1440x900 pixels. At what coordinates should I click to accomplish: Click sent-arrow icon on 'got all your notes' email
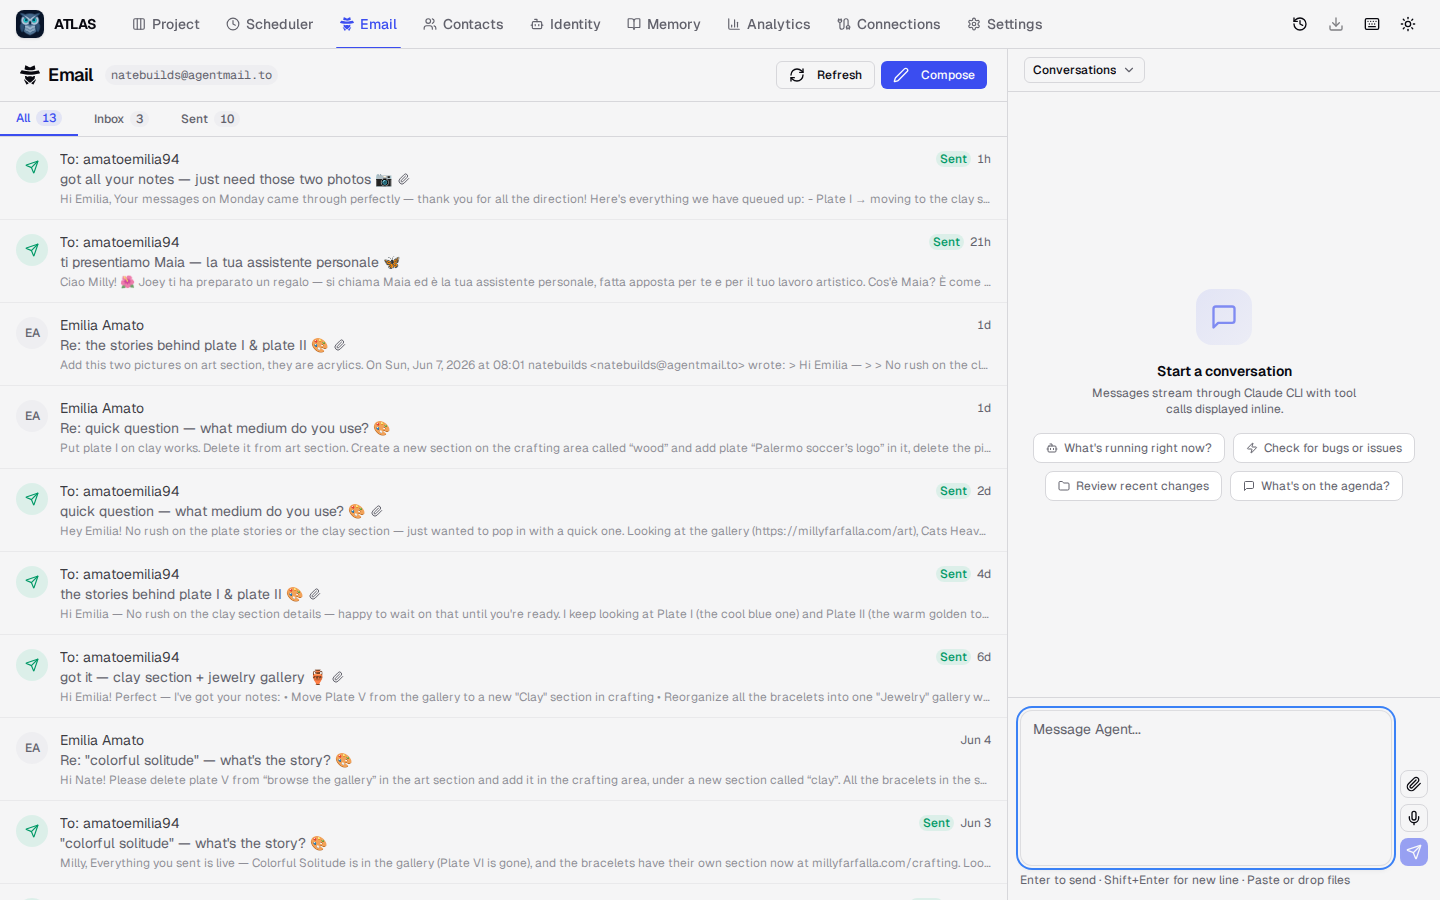point(32,167)
